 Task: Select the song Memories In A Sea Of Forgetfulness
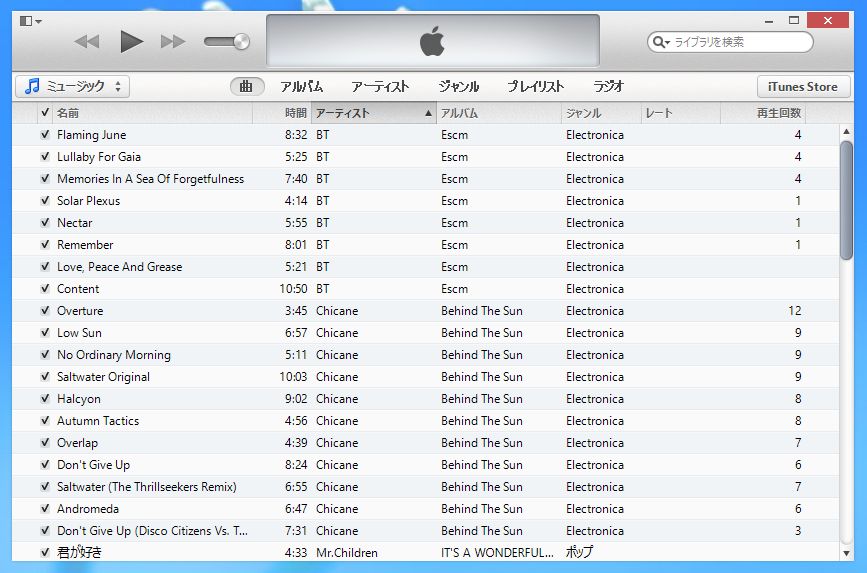[150, 179]
